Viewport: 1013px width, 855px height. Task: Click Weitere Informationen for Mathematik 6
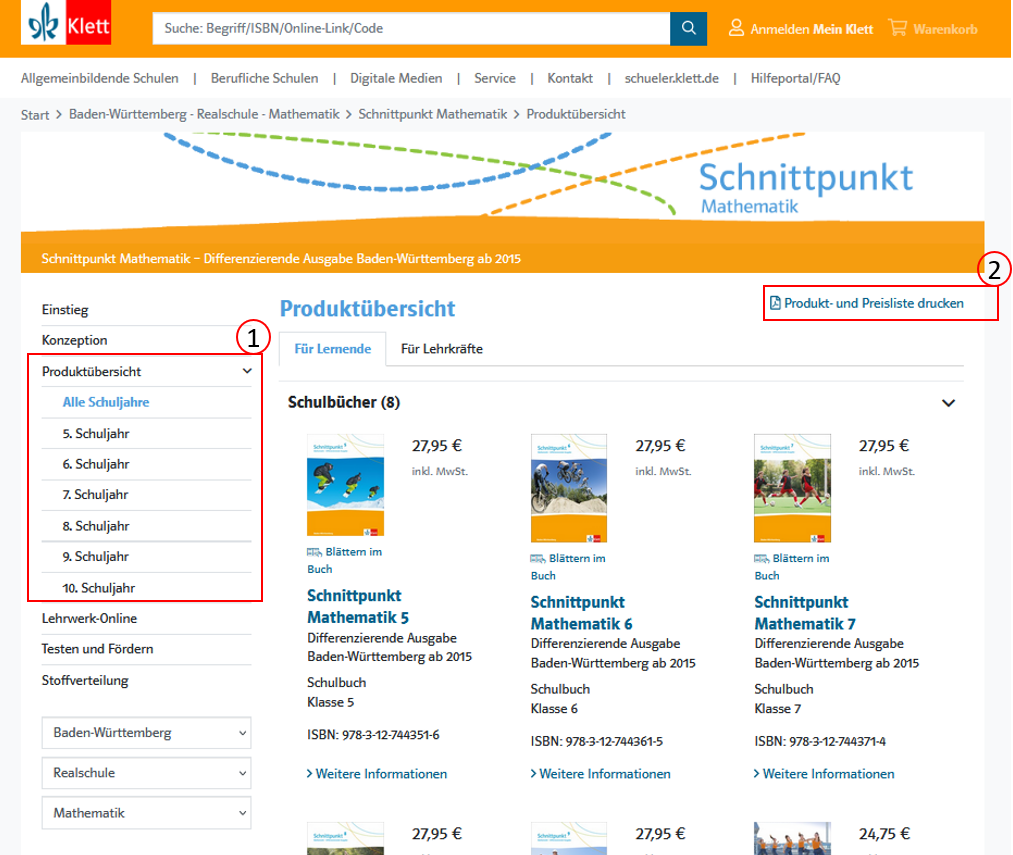(x=600, y=774)
